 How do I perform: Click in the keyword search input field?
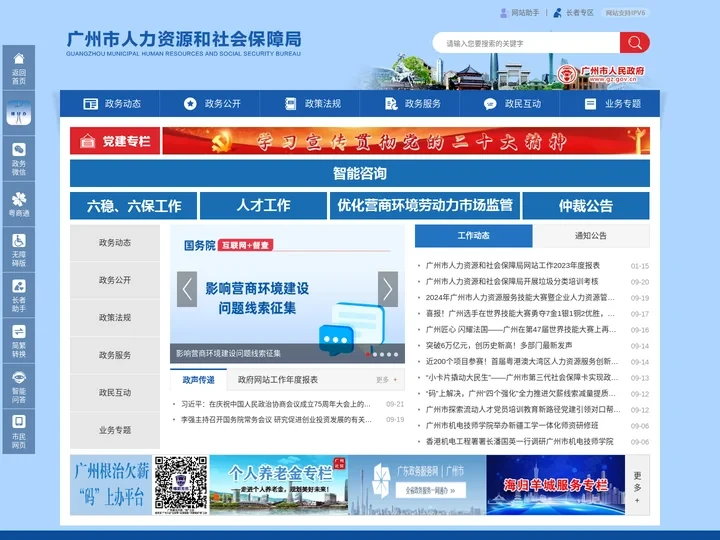tap(526, 43)
